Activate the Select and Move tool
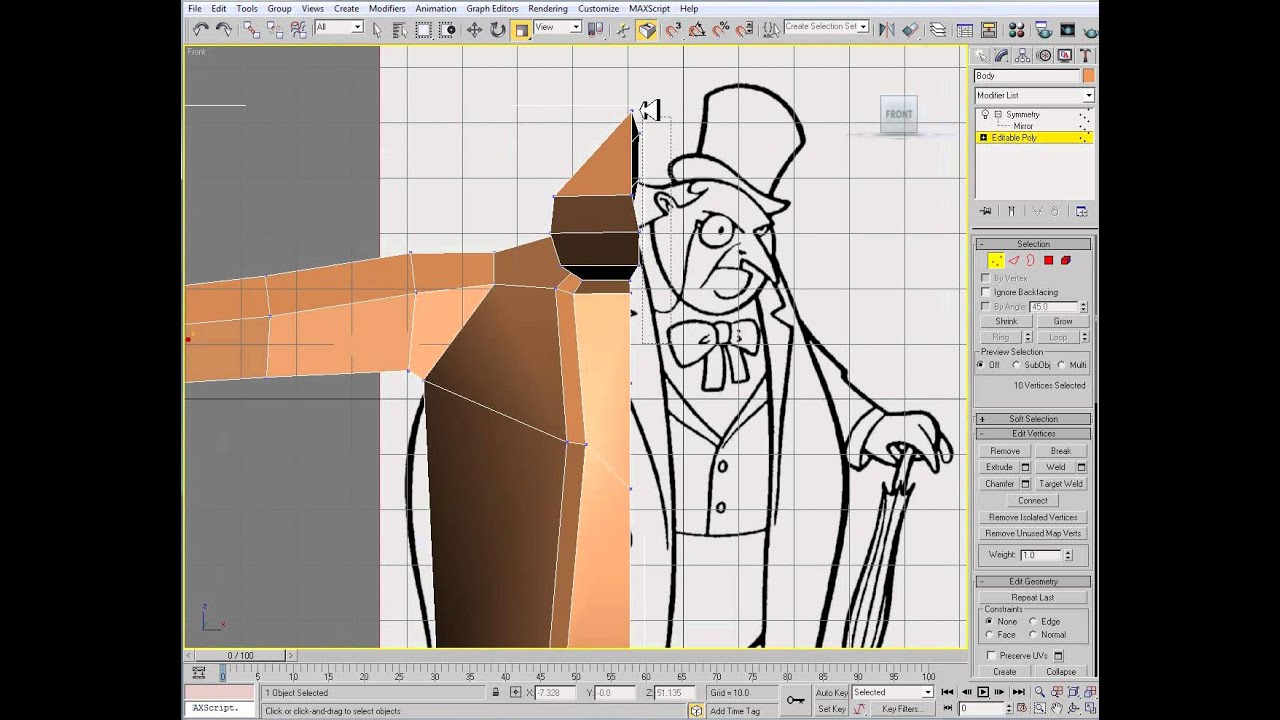 (474, 30)
